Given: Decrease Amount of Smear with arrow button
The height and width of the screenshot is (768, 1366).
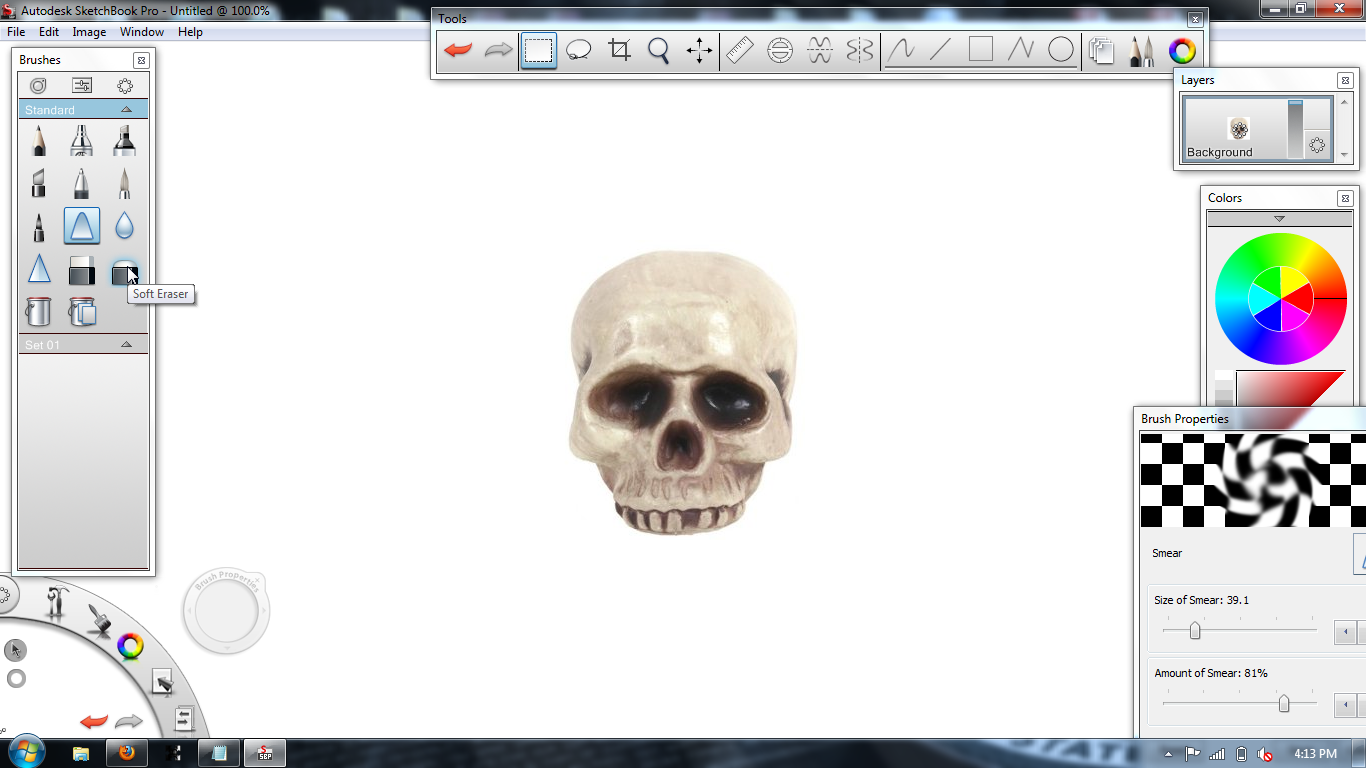Looking at the screenshot, I should pyautogui.click(x=1346, y=705).
